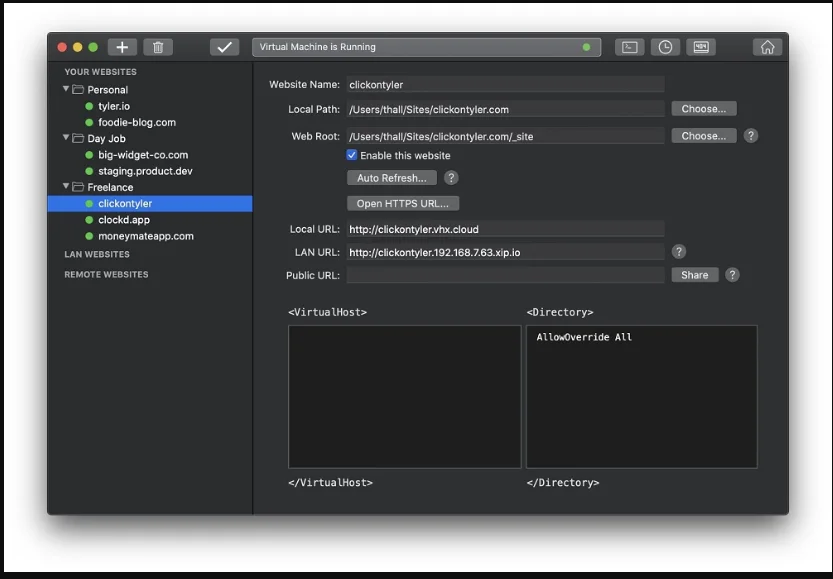833x579 pixels.
Task: Click the YOUR WEBSITES header
Action: click(x=100, y=72)
